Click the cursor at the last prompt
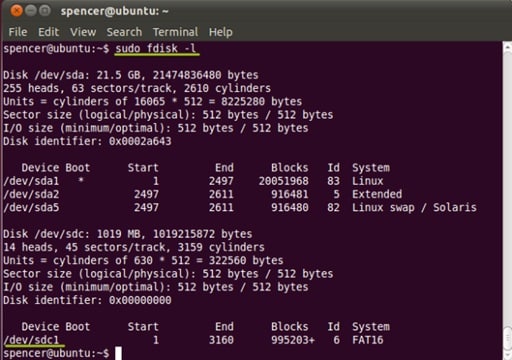Viewport: 512px width, 360px height. pyautogui.click(x=118, y=353)
